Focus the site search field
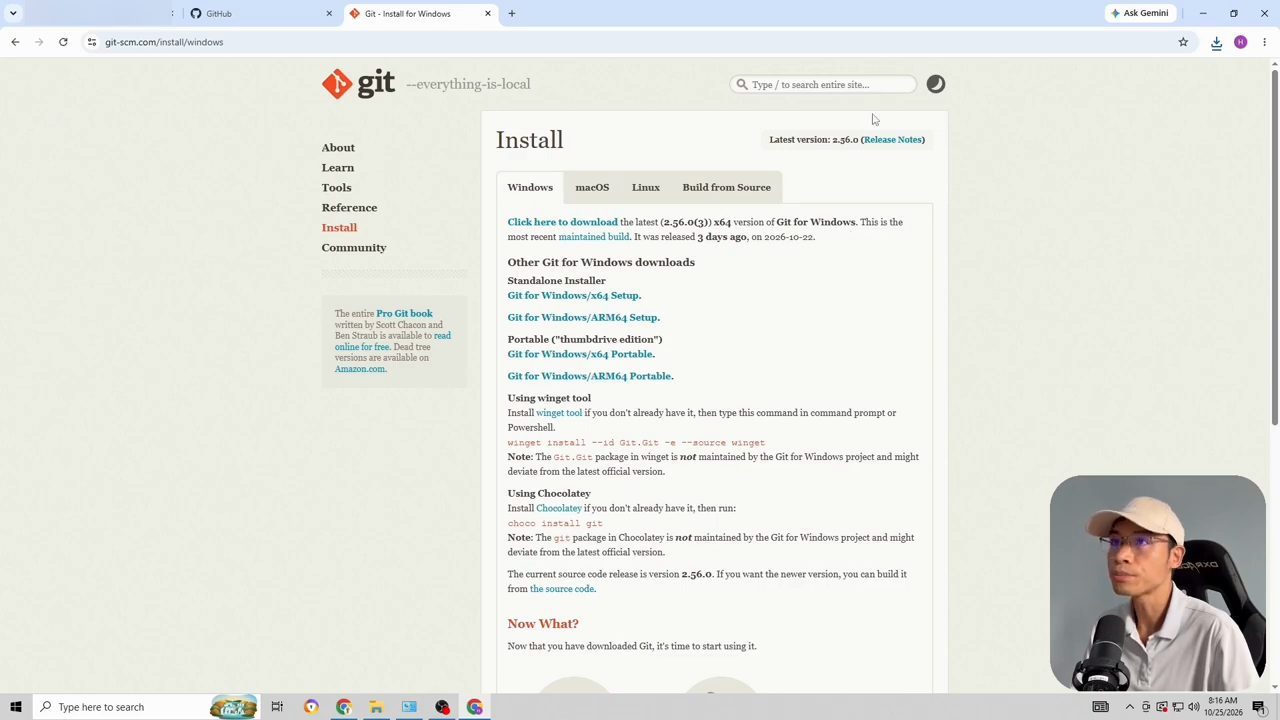Image resolution: width=1280 pixels, height=720 pixels. [823, 84]
